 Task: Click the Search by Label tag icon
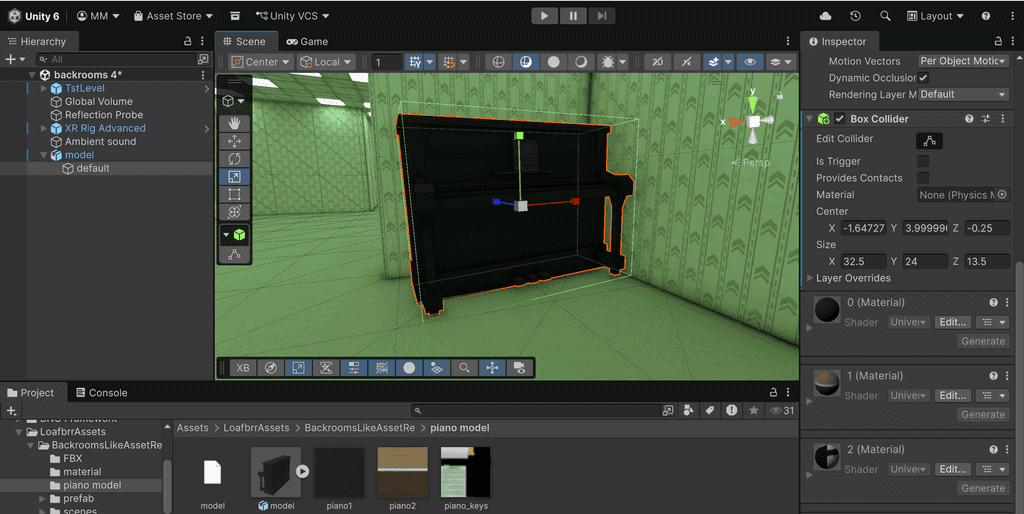[x=710, y=410]
